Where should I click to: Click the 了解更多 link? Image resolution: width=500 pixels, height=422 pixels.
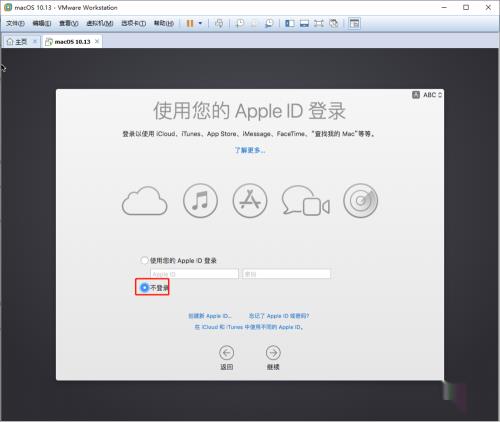tap(250, 150)
